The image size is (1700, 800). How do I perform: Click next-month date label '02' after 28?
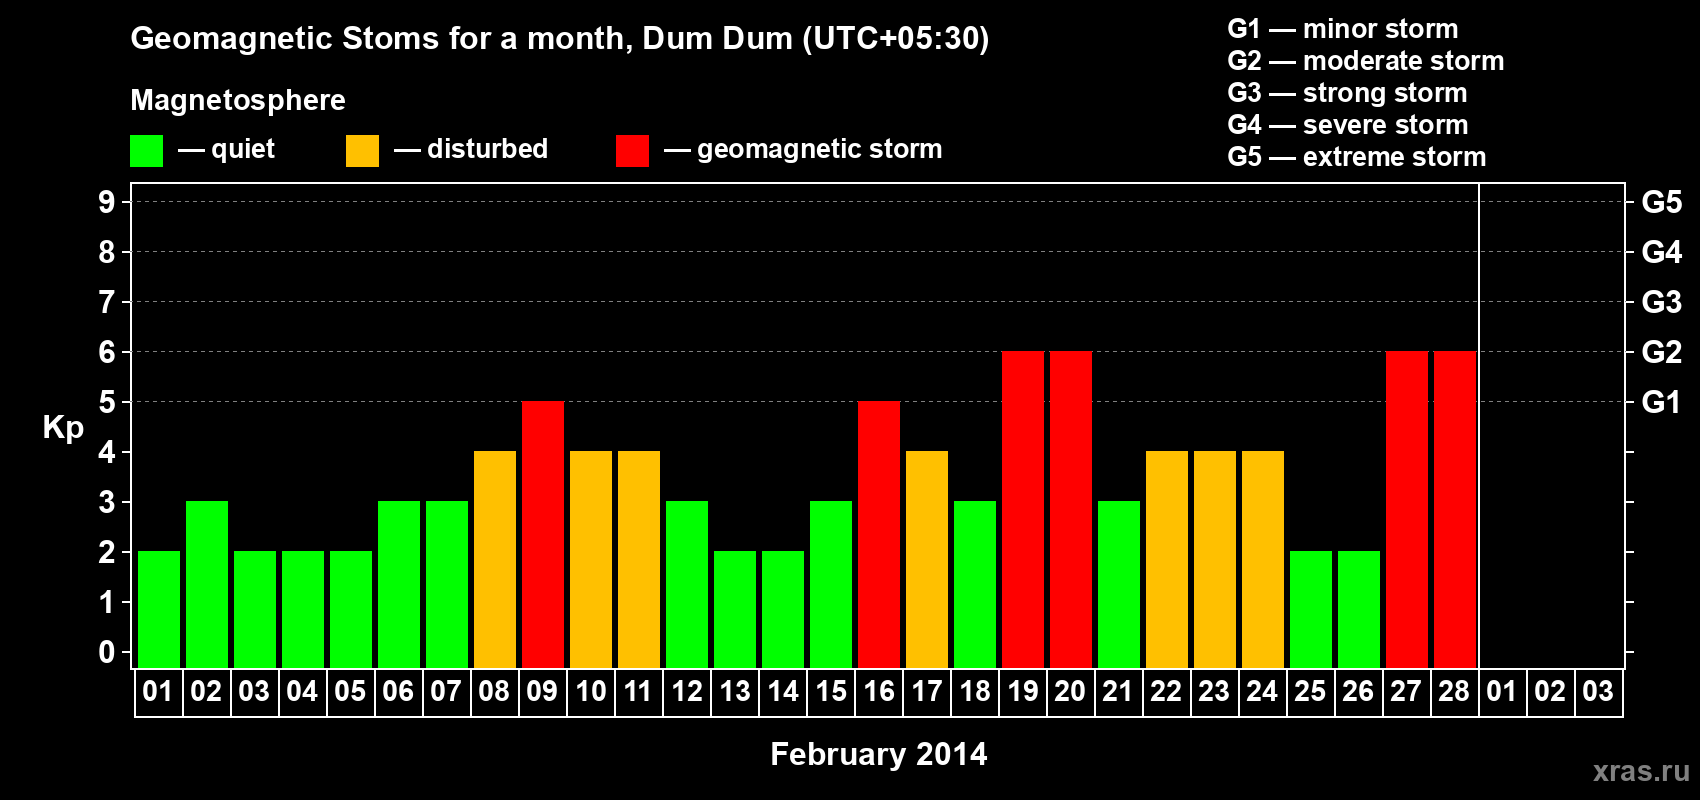tap(1550, 692)
